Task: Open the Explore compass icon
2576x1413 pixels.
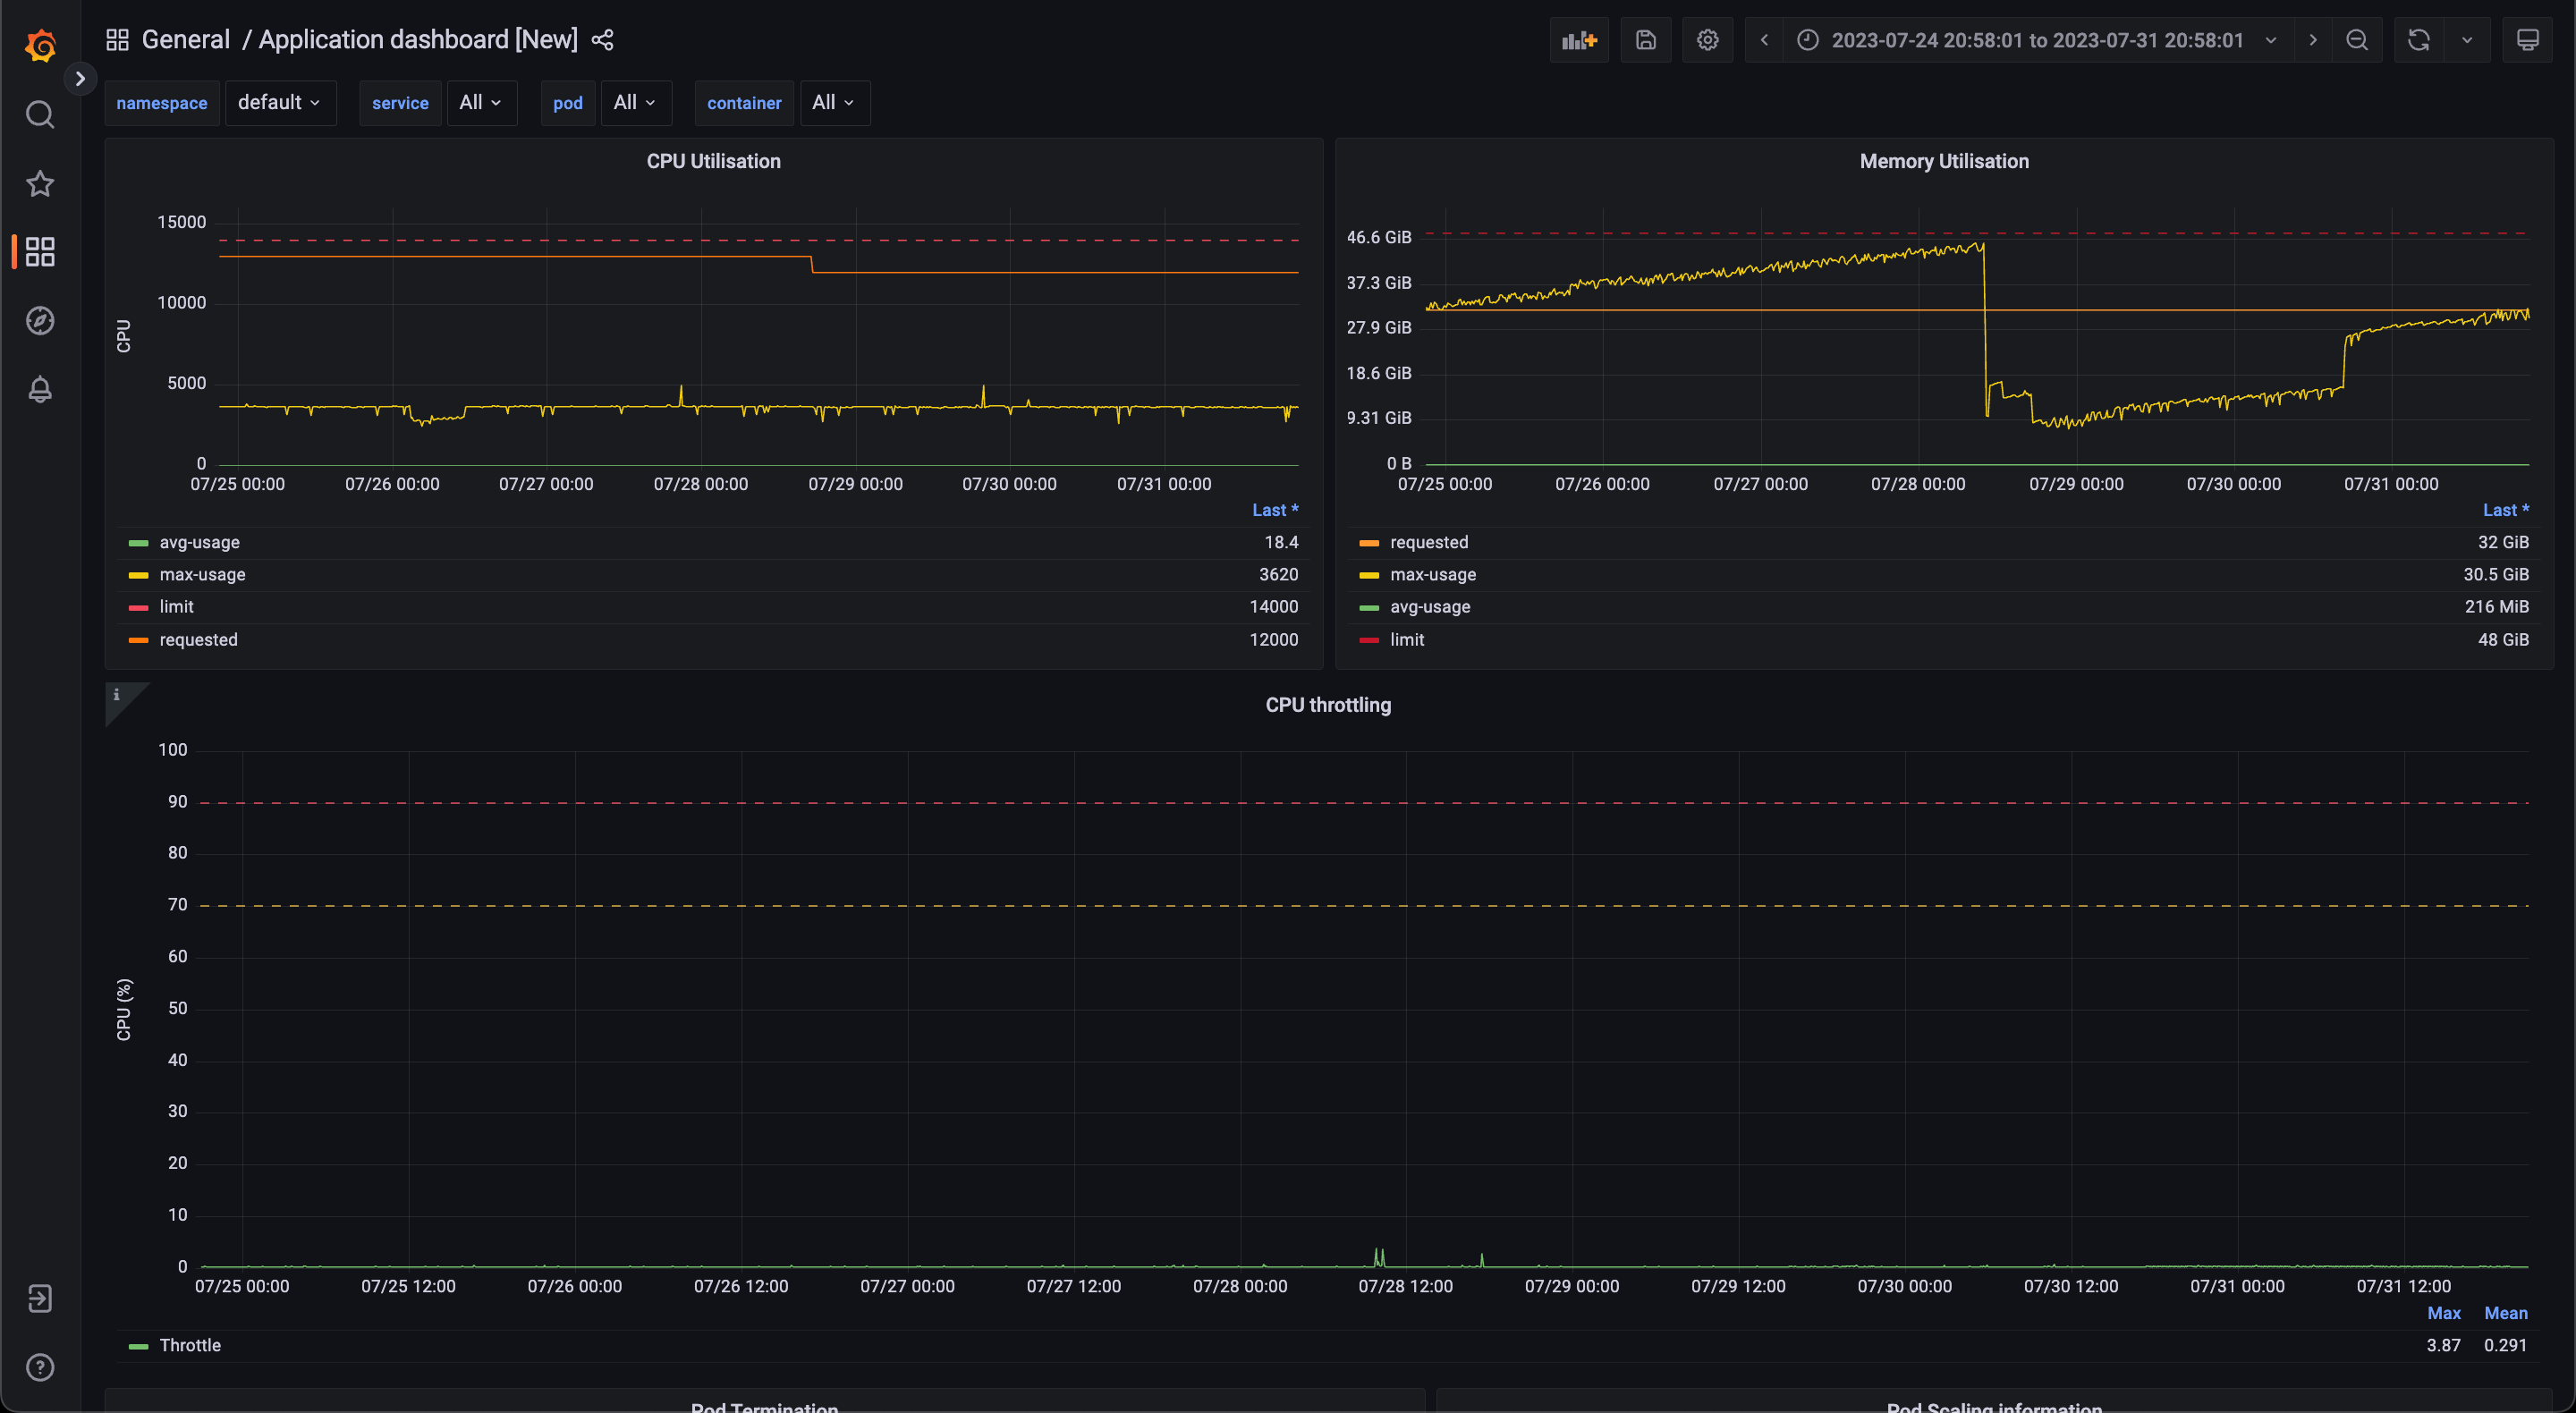Action: click(40, 321)
